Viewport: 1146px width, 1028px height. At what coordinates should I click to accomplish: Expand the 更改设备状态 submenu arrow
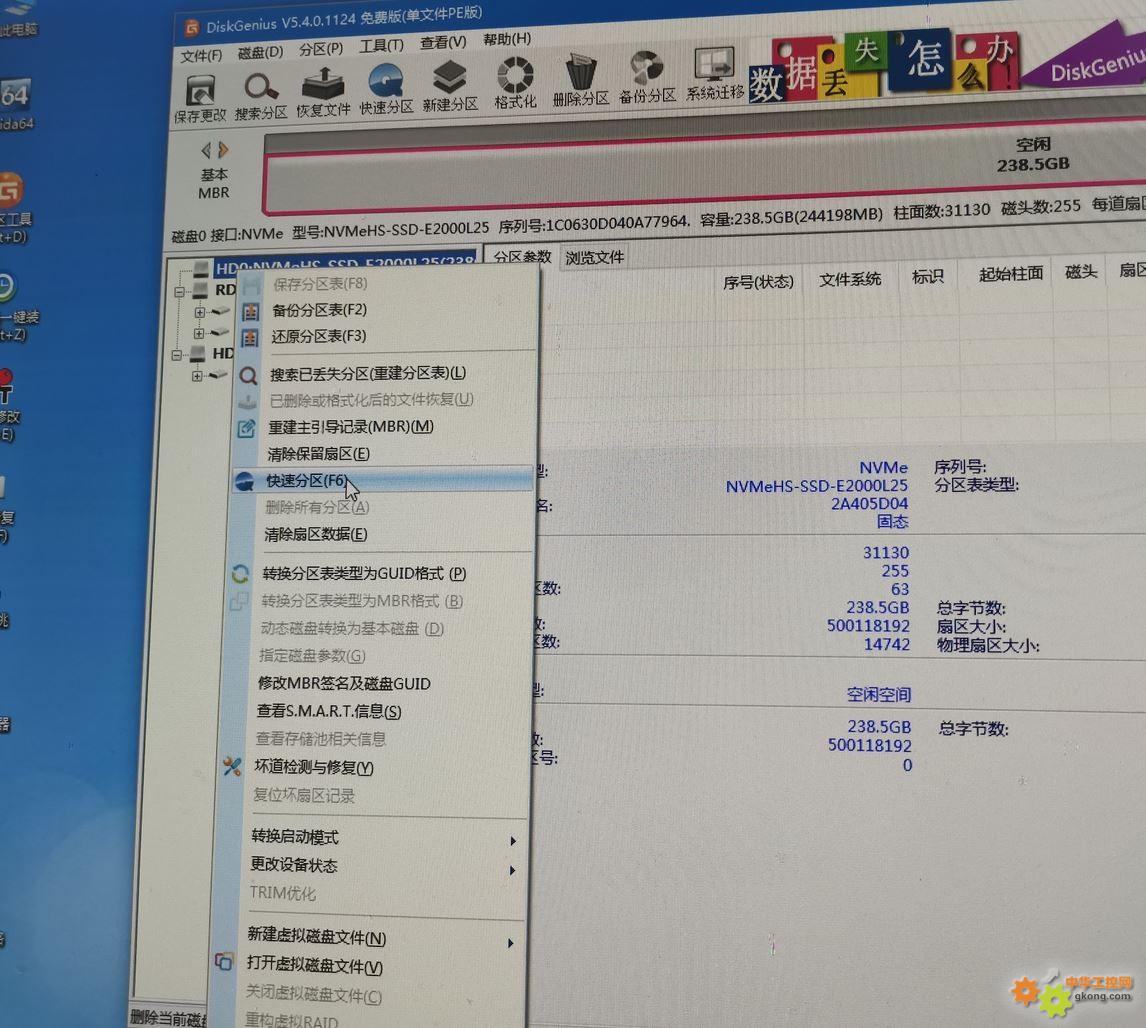512,870
